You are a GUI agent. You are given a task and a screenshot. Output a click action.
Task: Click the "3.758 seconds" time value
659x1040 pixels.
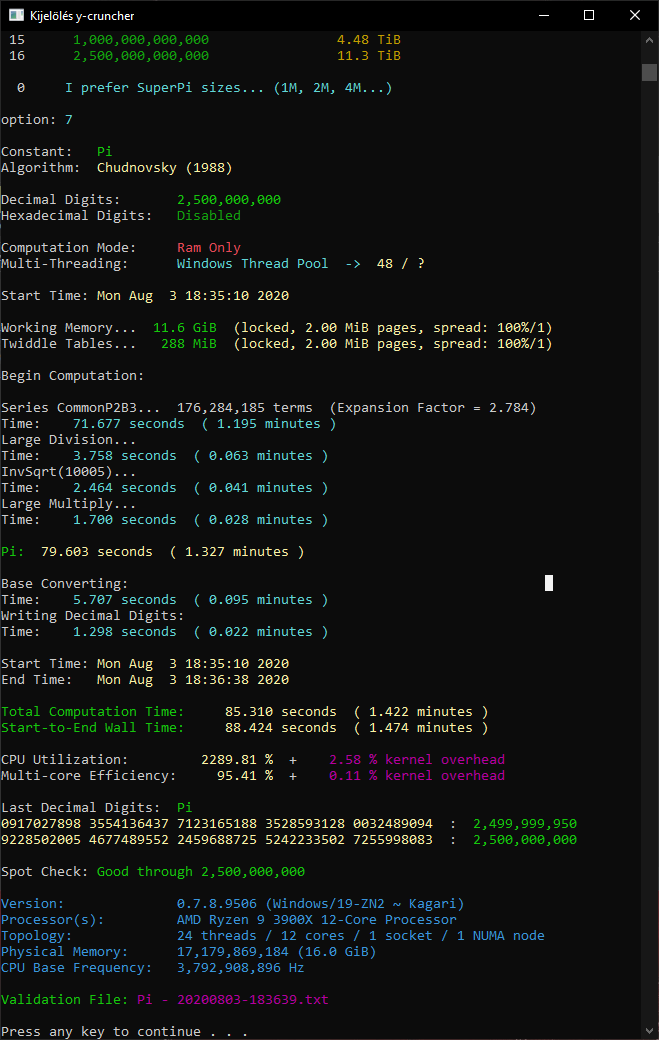(125, 456)
